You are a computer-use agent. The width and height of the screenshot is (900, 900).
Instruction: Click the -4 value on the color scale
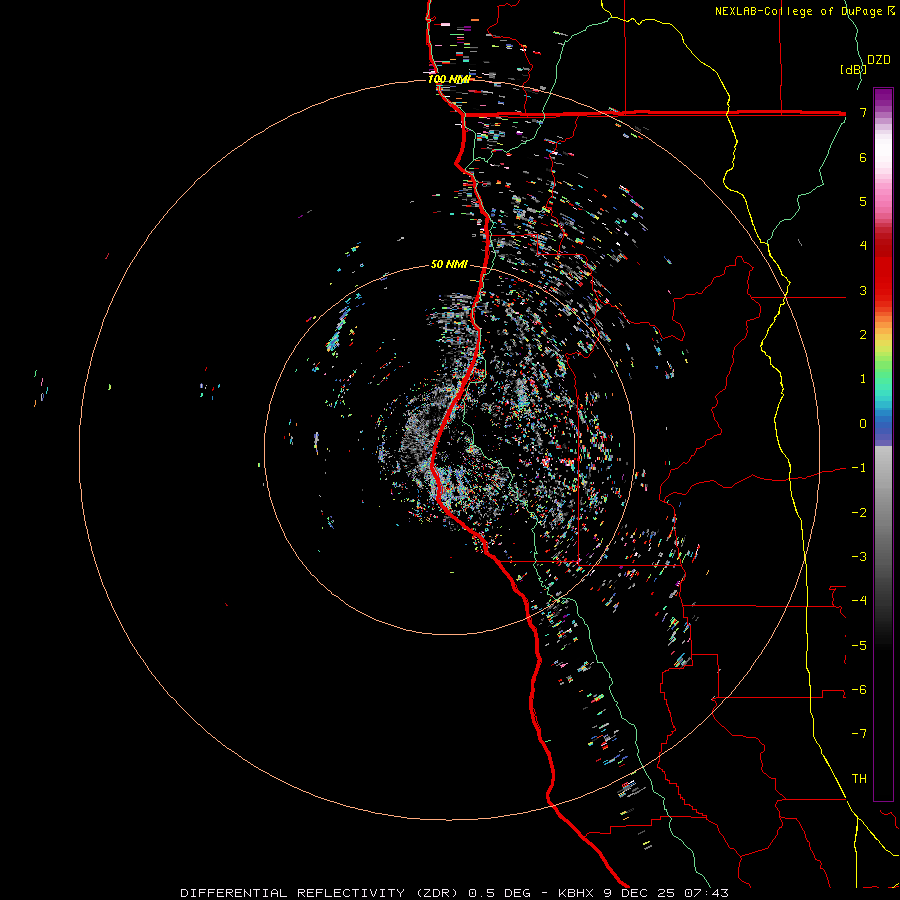click(x=859, y=601)
